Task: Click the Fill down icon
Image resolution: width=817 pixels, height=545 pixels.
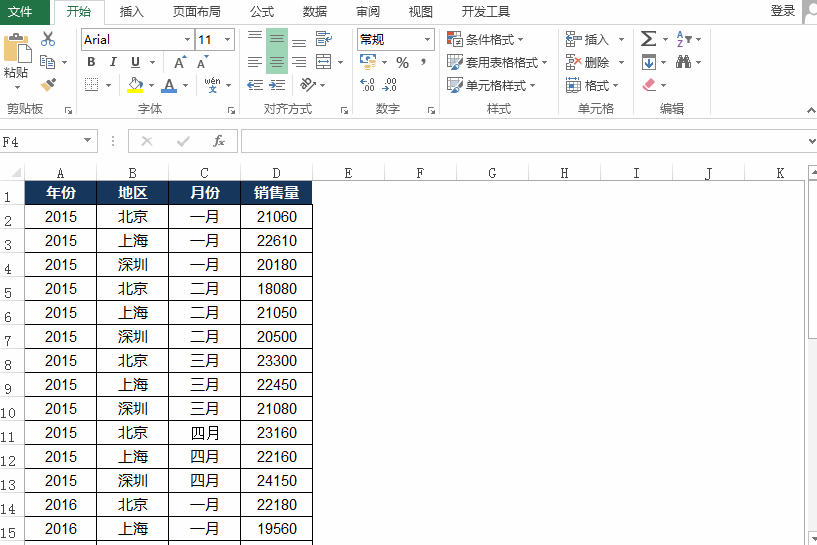Action: click(x=649, y=63)
